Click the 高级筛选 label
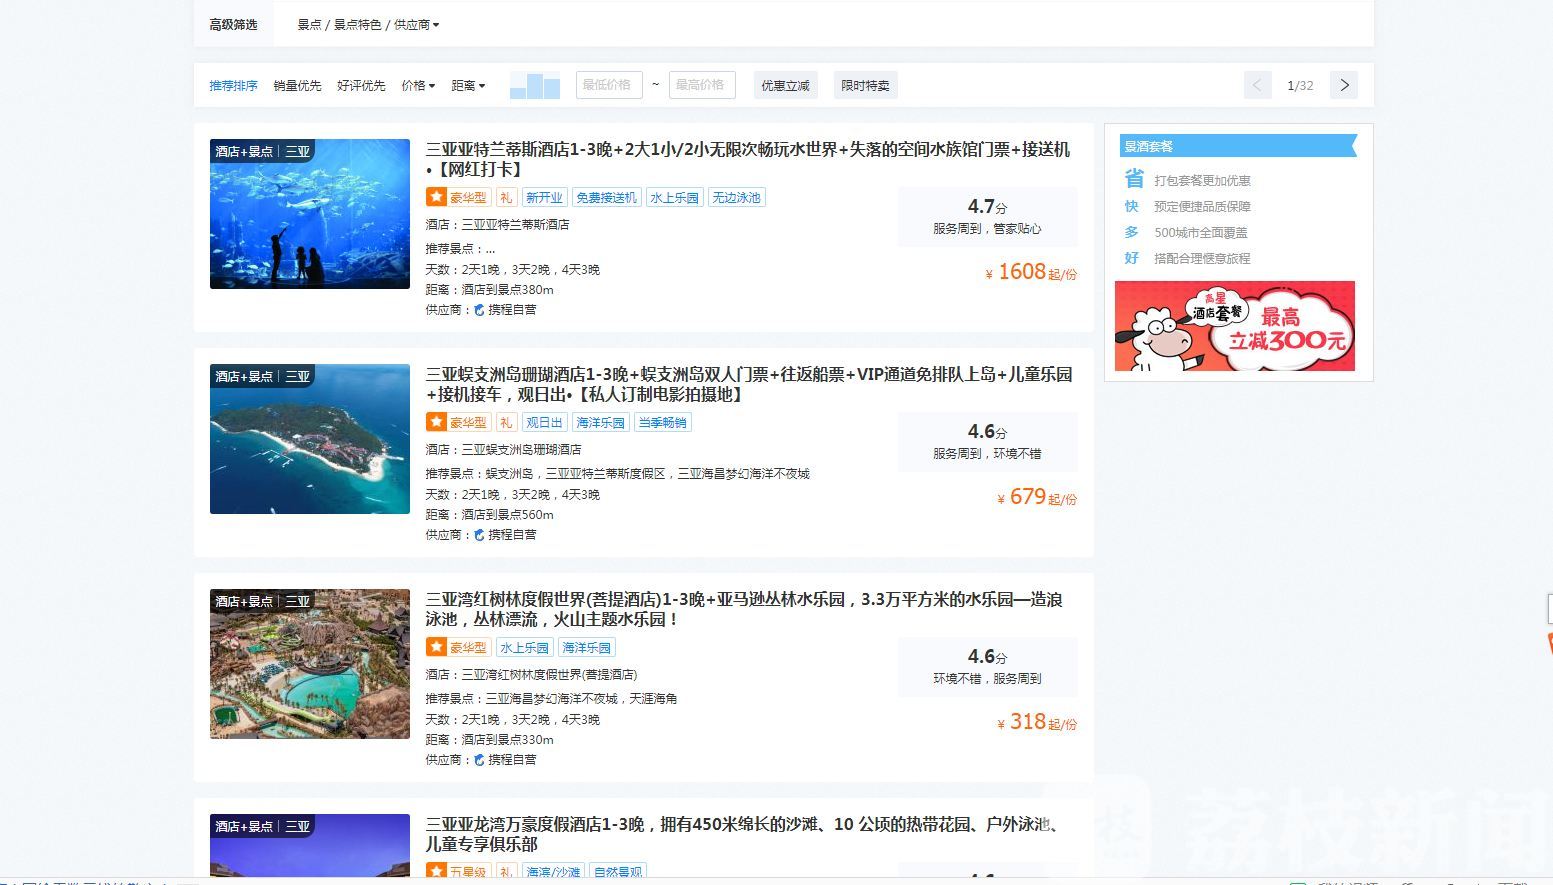 pyautogui.click(x=233, y=25)
